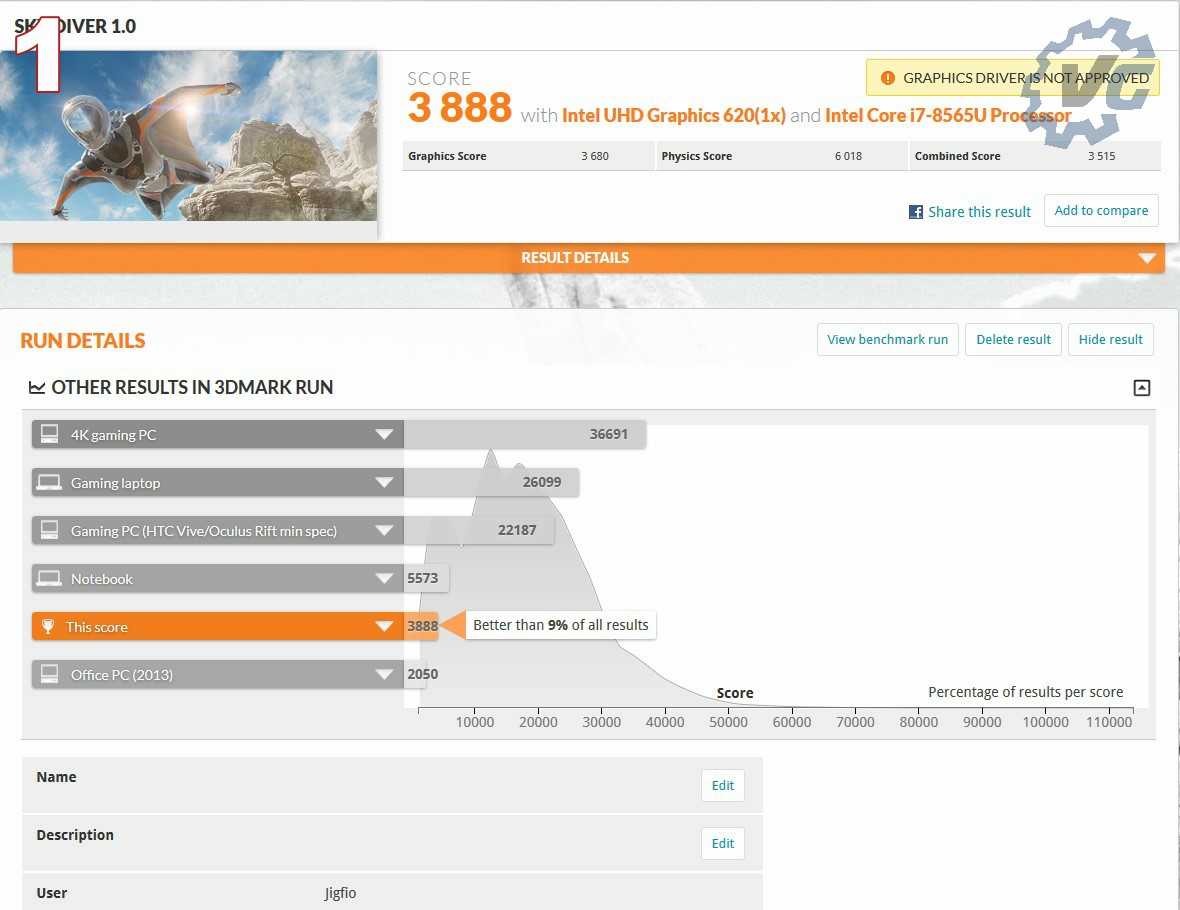Viewport: 1180px width, 910px height.
Task: Click the HTC Vive min spec score 22187
Action: click(517, 531)
